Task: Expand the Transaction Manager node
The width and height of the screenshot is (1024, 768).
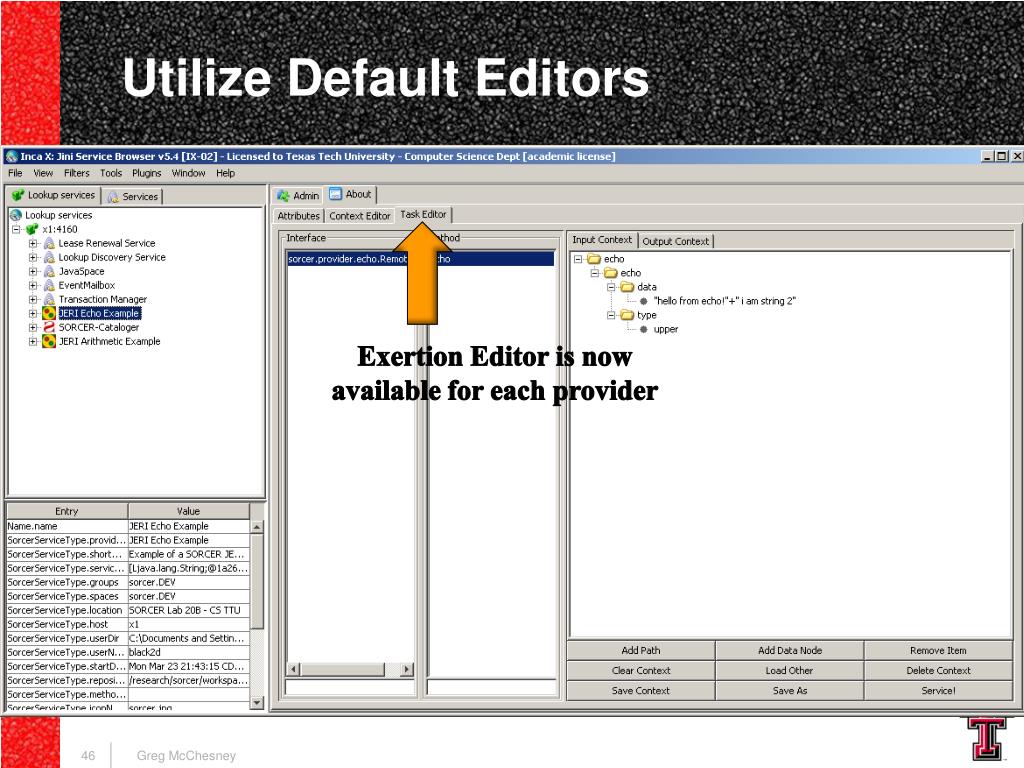Action: 33,299
